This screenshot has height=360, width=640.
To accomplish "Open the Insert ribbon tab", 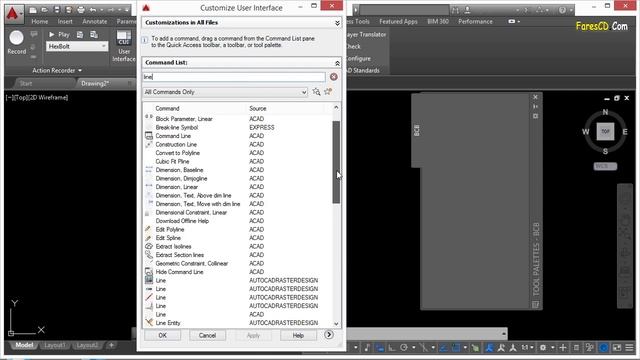I will tap(65, 22).
